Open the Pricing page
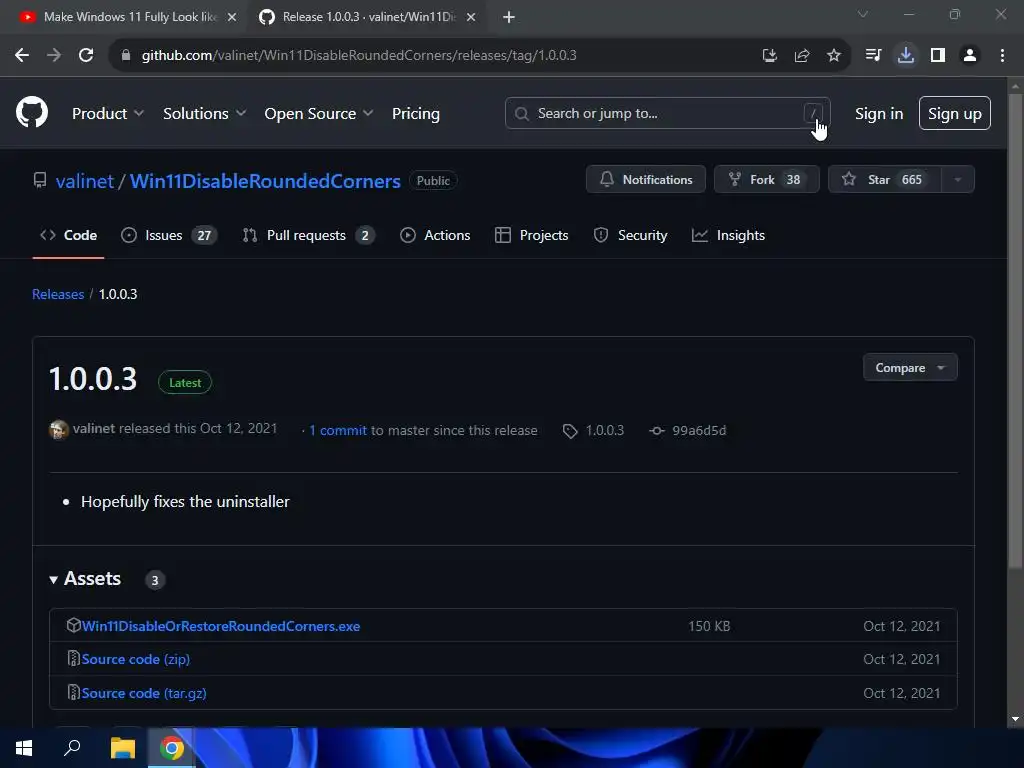The width and height of the screenshot is (1024, 768). [x=416, y=114]
